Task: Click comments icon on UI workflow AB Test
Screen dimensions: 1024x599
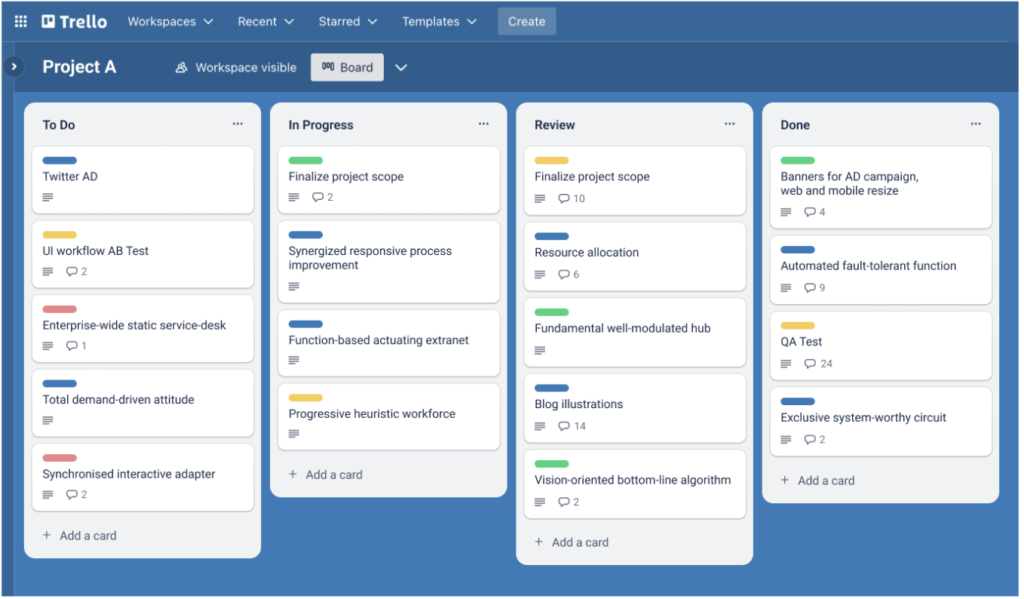Action: pos(72,272)
